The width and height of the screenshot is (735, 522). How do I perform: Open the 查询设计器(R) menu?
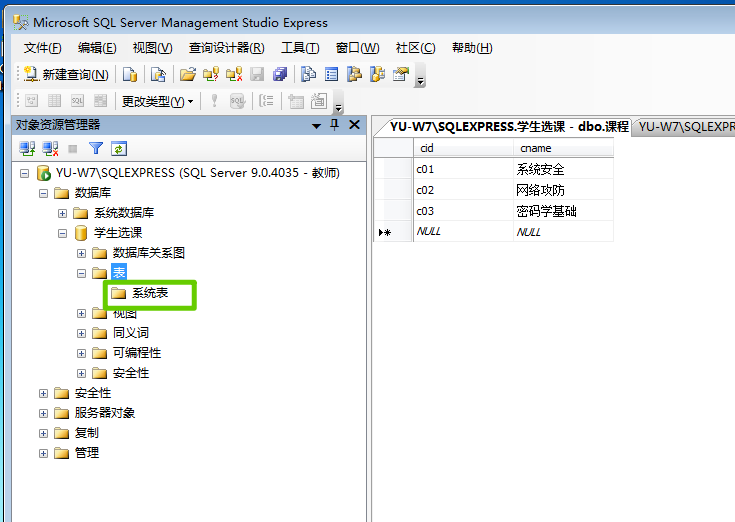click(x=226, y=48)
